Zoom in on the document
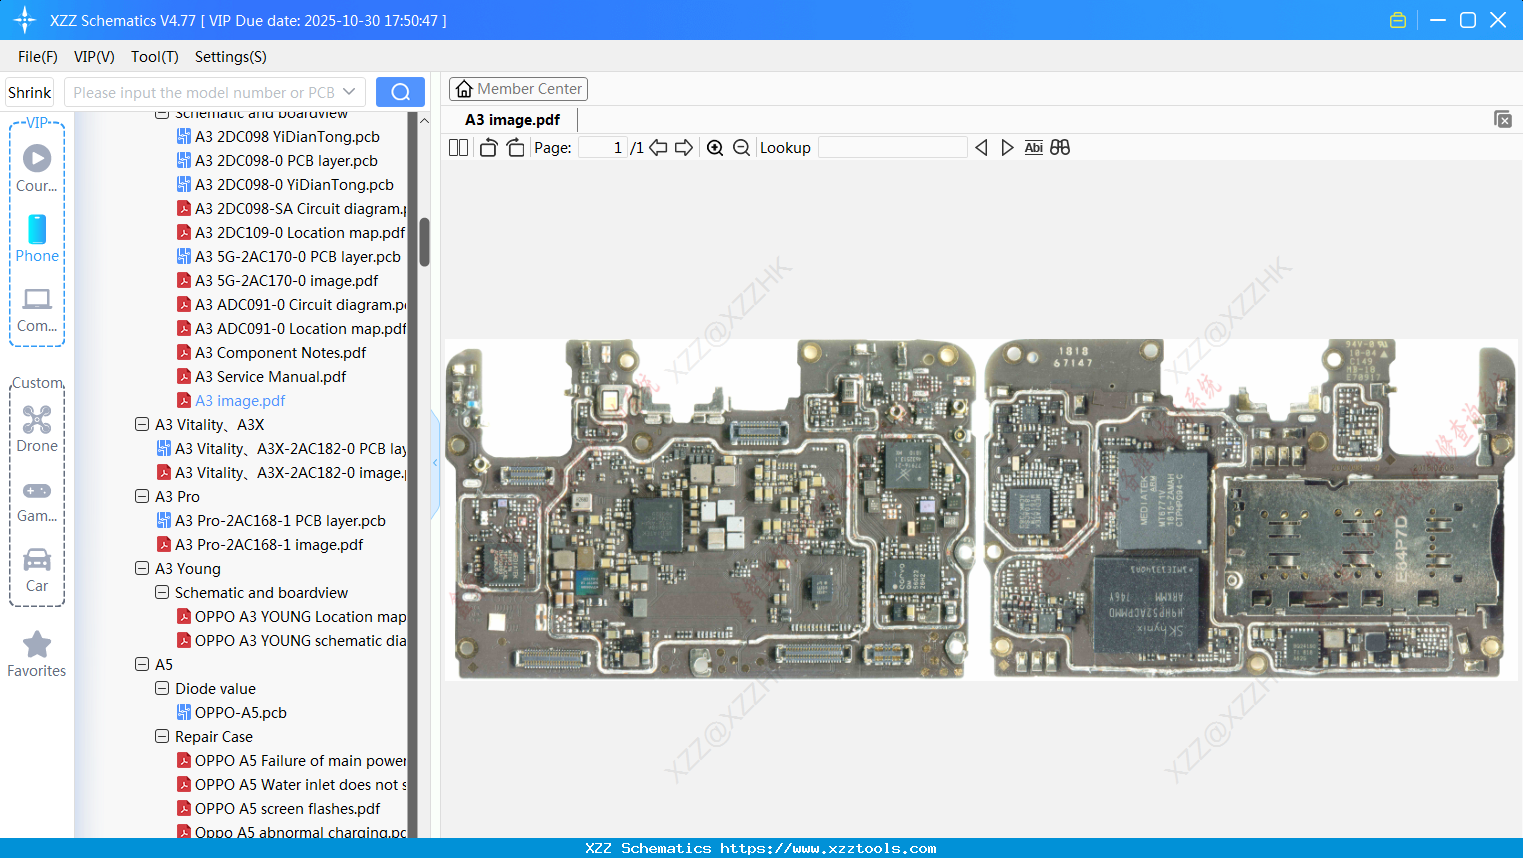The image size is (1523, 858). [x=715, y=147]
